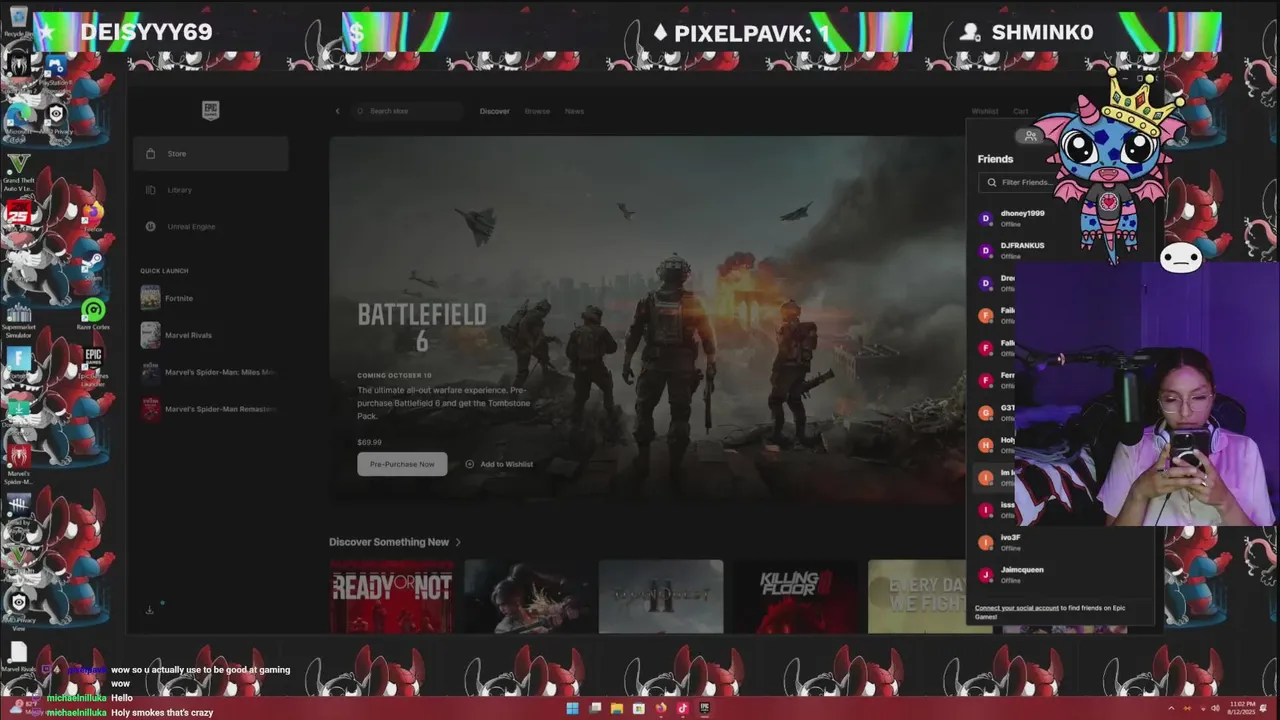
Task: Open volume control in system tray
Action: tap(1213, 708)
